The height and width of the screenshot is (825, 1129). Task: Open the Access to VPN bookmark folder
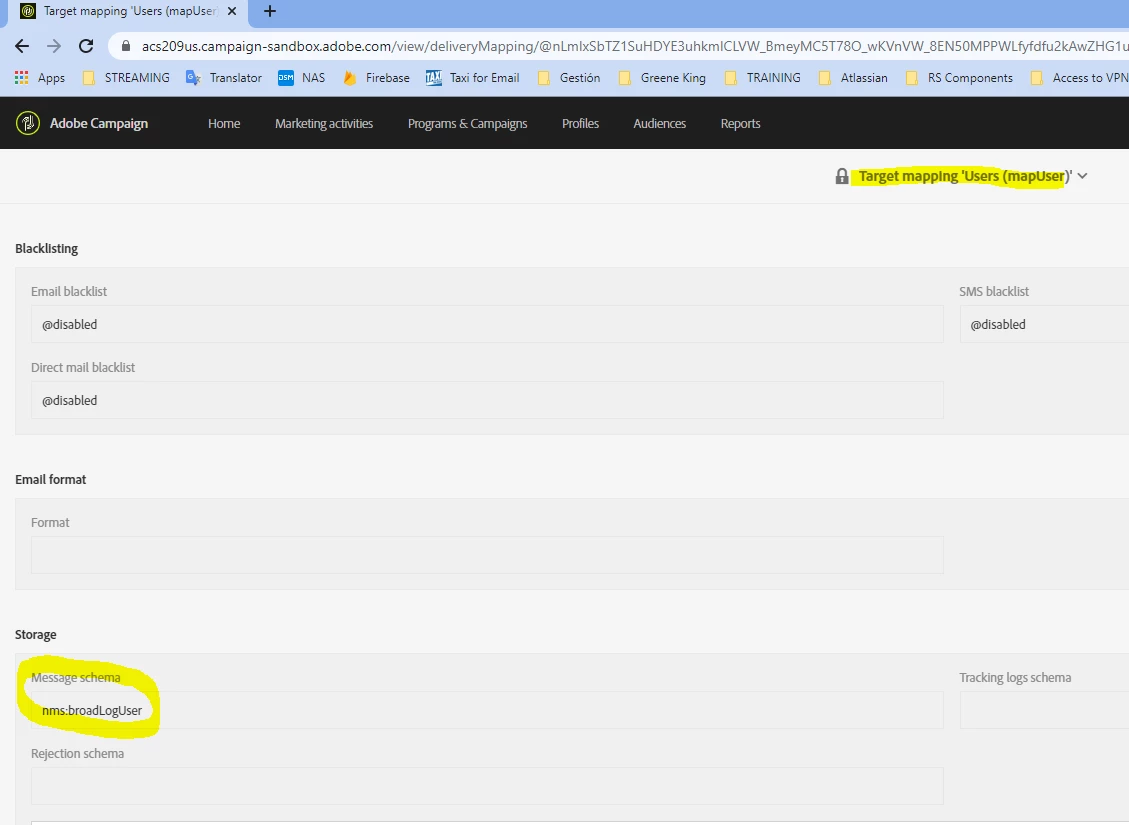coord(1079,78)
